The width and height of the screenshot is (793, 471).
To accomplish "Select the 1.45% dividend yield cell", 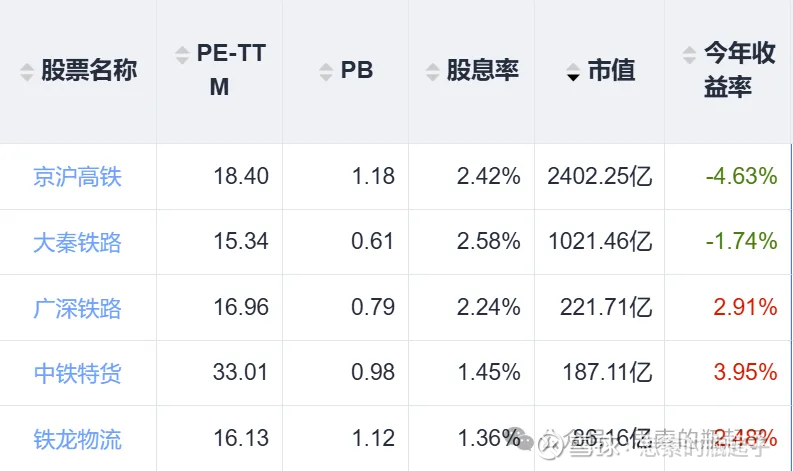I will pos(488,373).
